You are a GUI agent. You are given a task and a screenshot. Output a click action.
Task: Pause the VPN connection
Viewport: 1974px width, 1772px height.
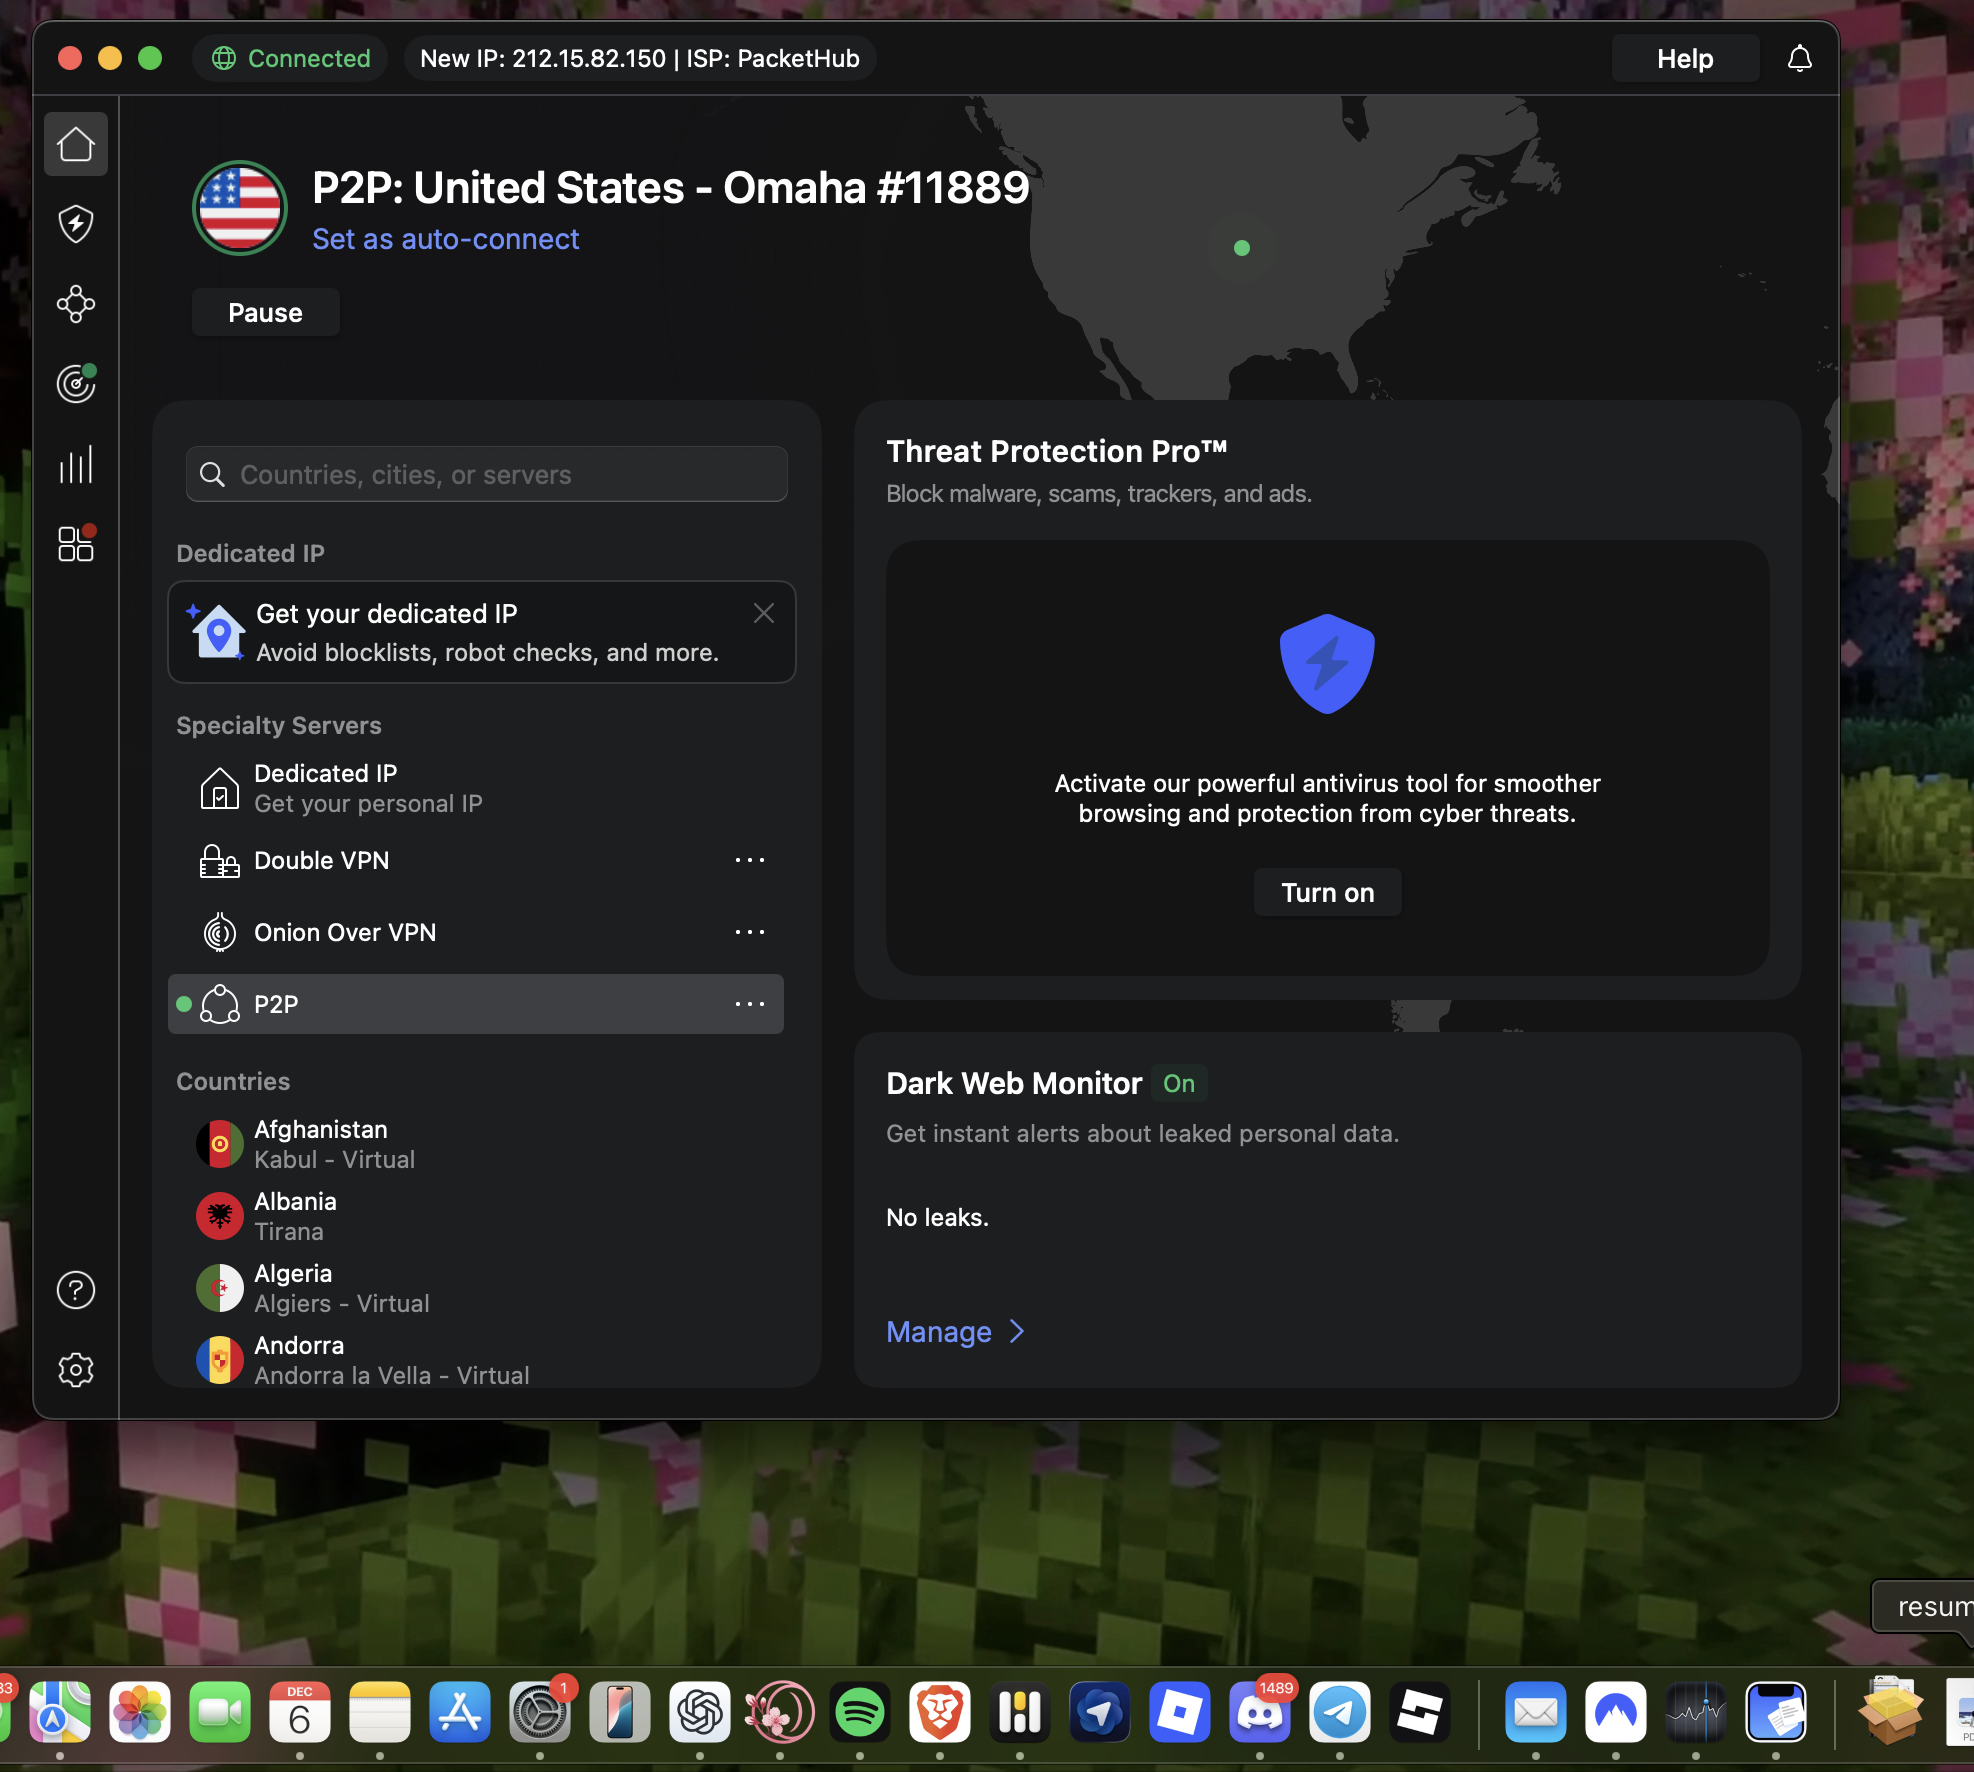(x=265, y=313)
